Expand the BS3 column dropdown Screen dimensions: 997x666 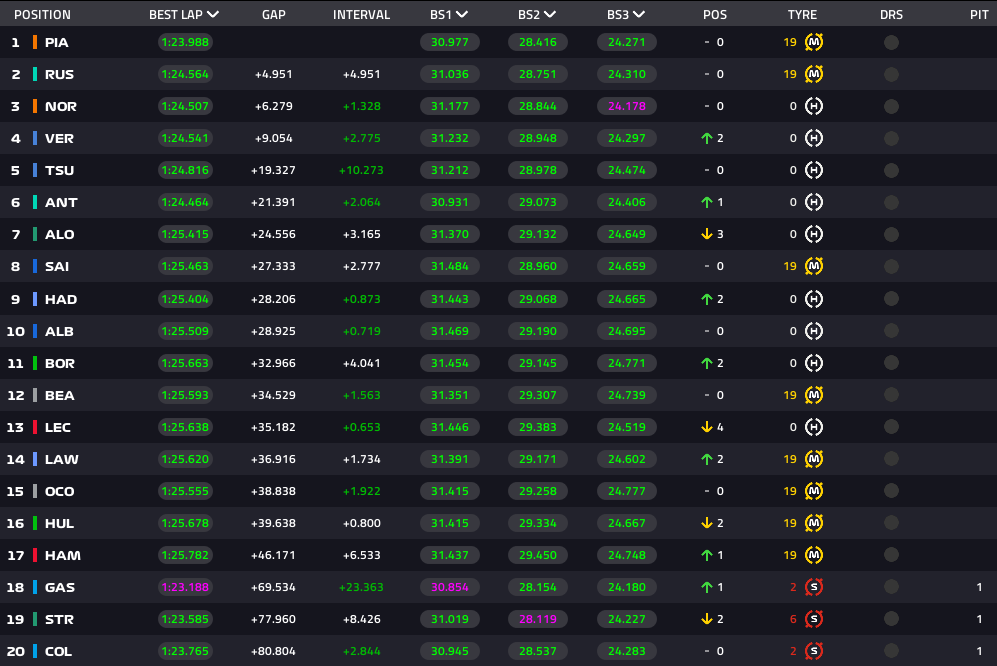pos(639,15)
